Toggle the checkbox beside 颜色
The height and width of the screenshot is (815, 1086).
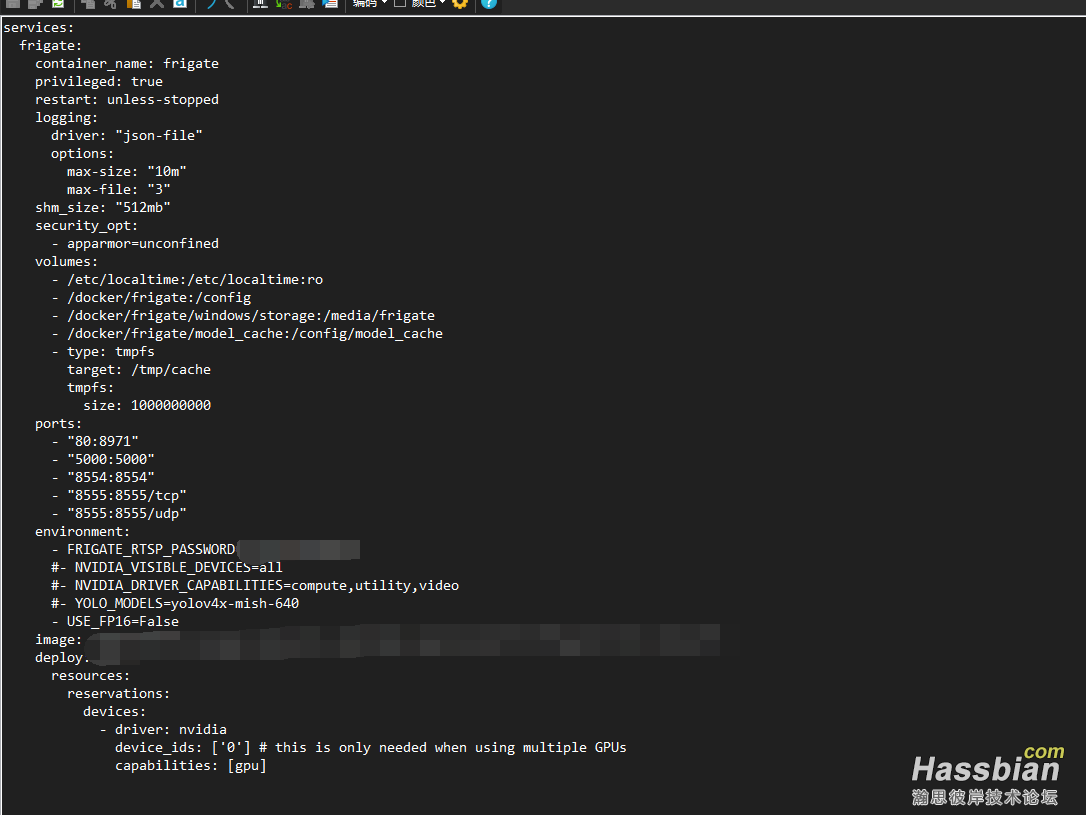point(400,3)
